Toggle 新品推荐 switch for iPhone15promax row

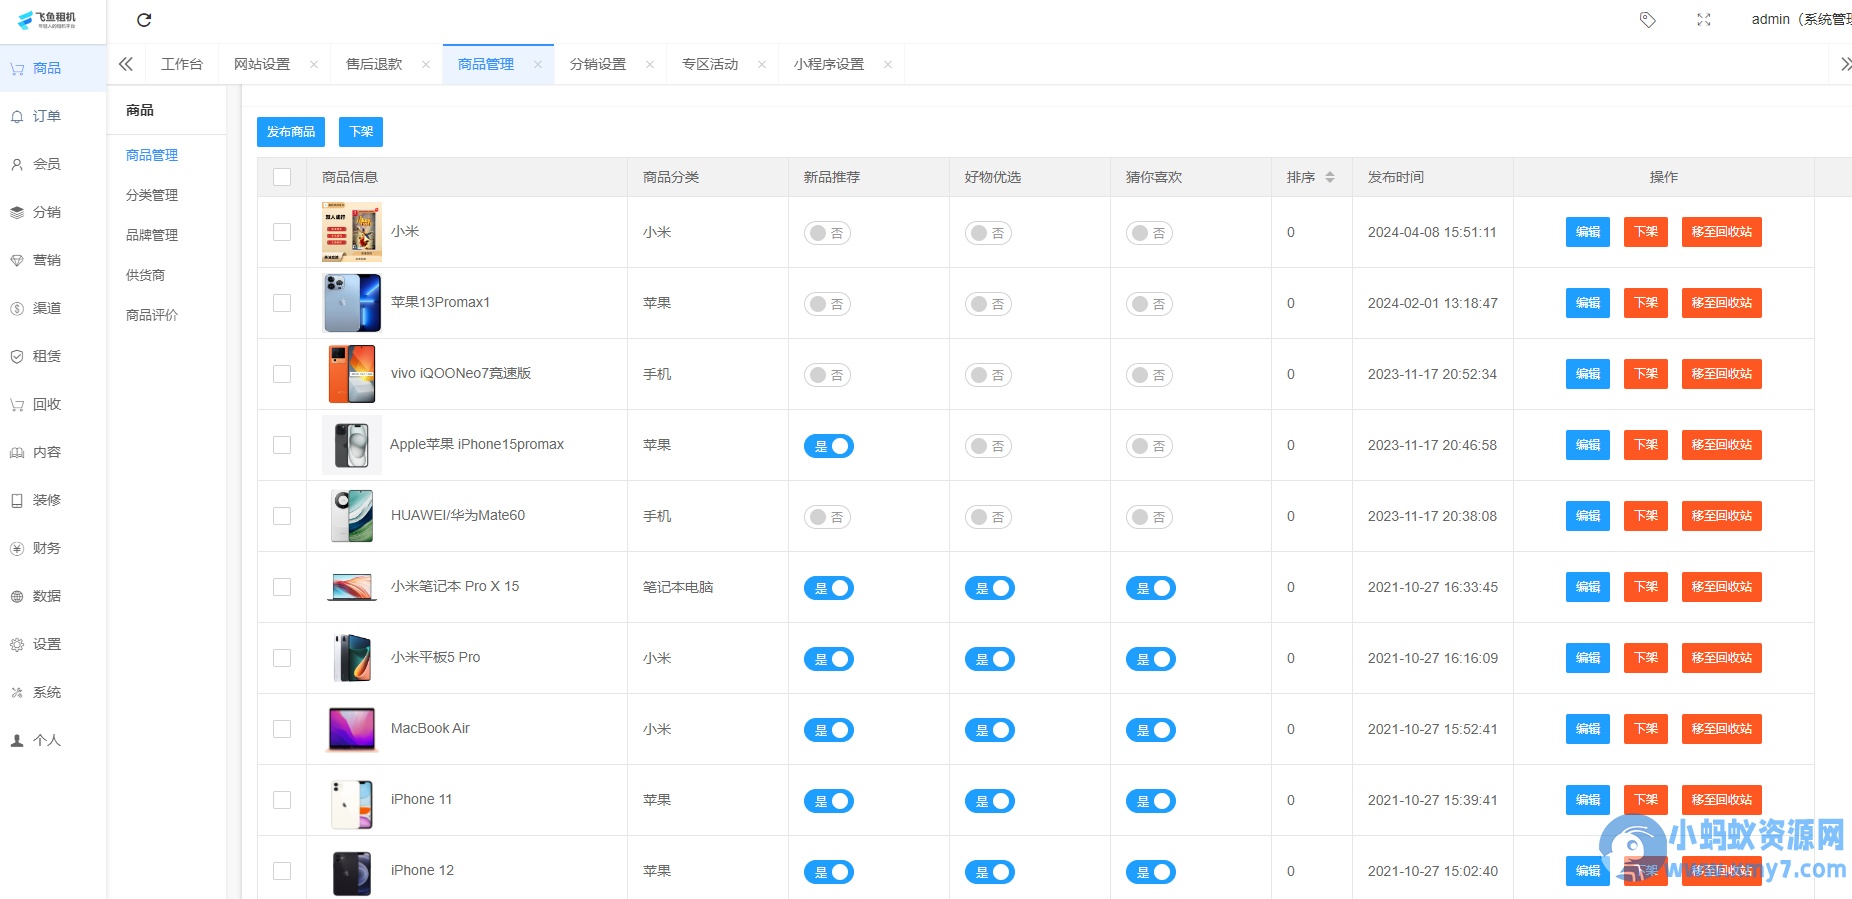pyautogui.click(x=828, y=446)
